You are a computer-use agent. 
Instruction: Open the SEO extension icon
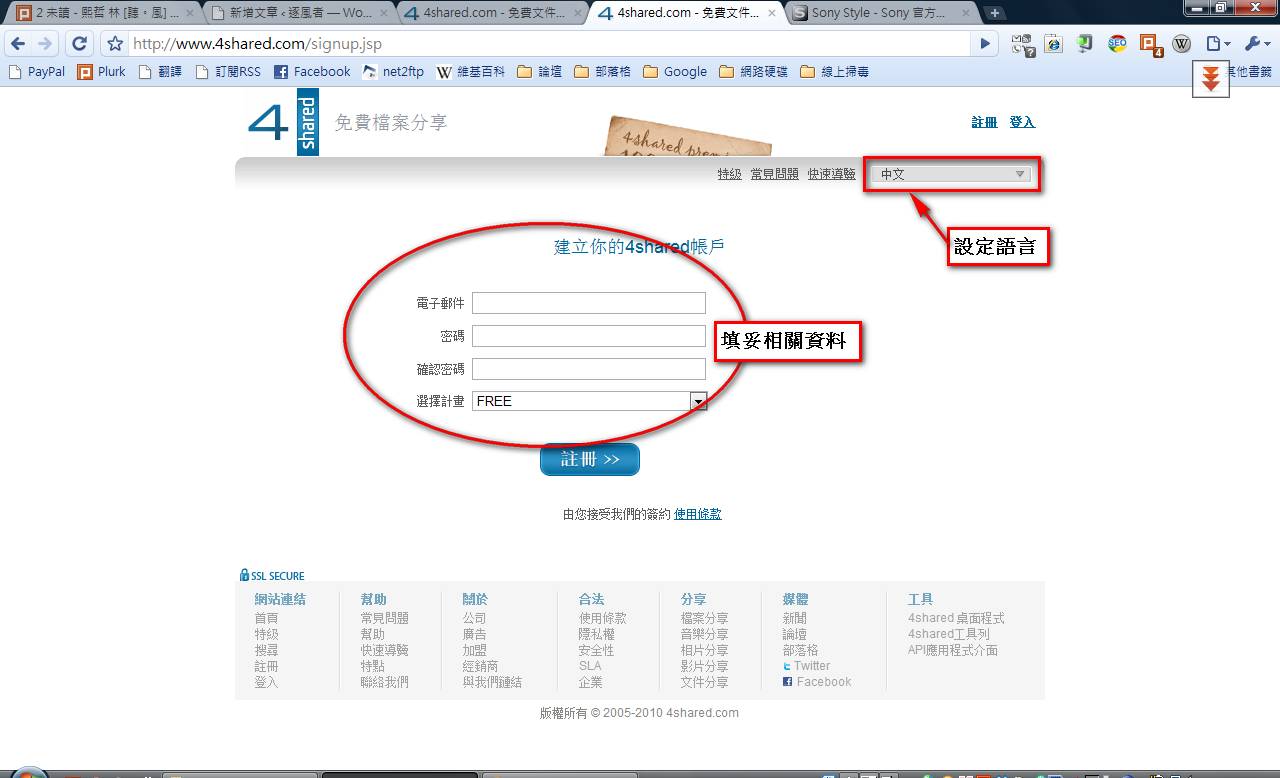click(x=1117, y=44)
